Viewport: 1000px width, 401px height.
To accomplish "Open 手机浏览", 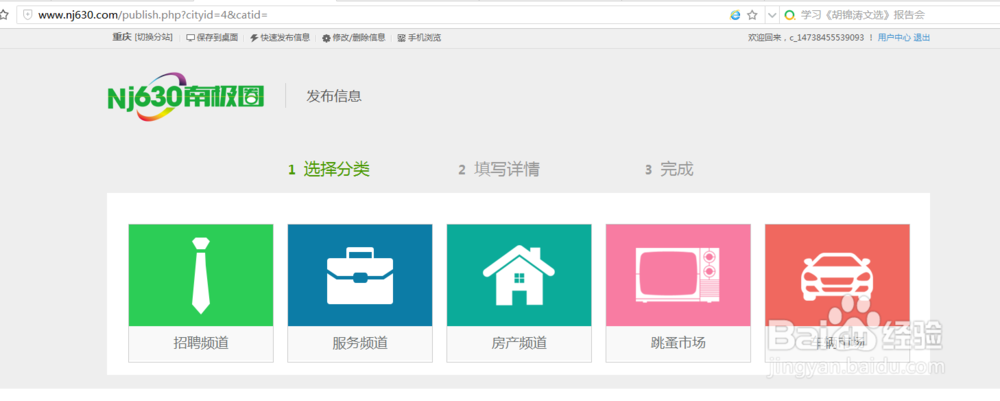I will coord(424,38).
